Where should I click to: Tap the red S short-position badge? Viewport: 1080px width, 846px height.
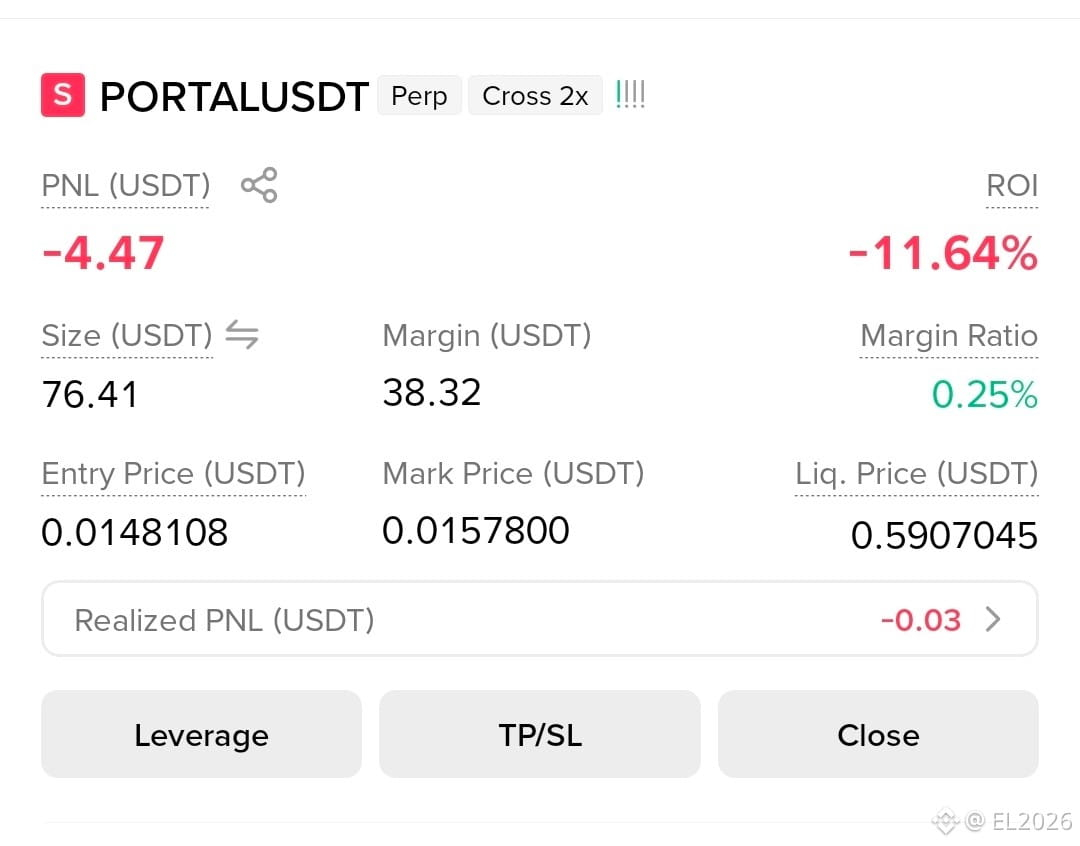click(x=63, y=94)
